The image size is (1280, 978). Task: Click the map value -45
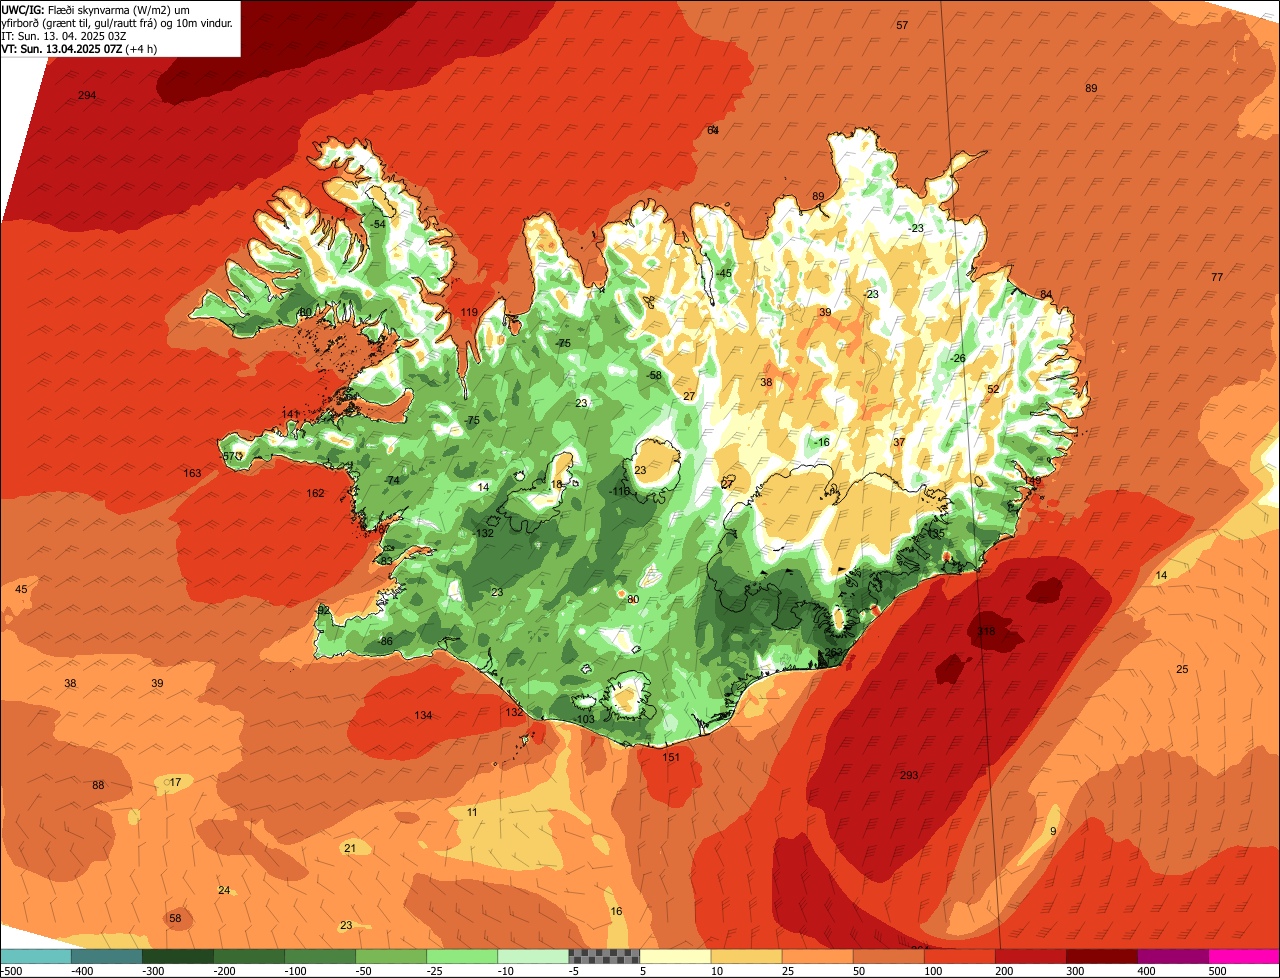click(722, 274)
